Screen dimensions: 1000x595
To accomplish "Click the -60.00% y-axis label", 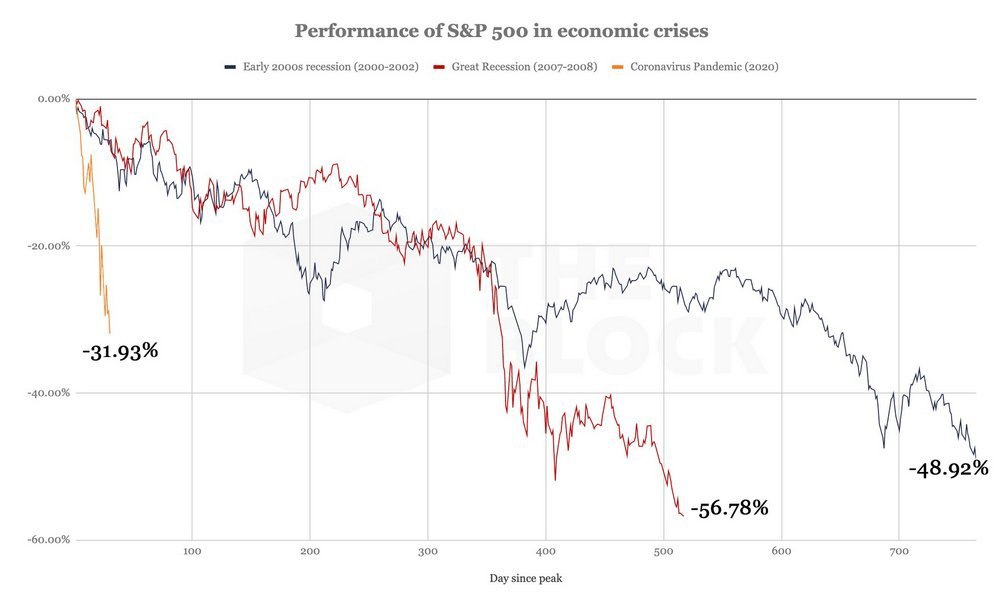I will [50, 540].
